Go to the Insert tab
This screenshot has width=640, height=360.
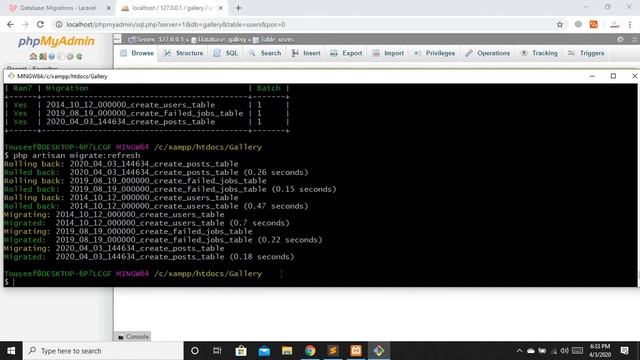[x=306, y=53]
